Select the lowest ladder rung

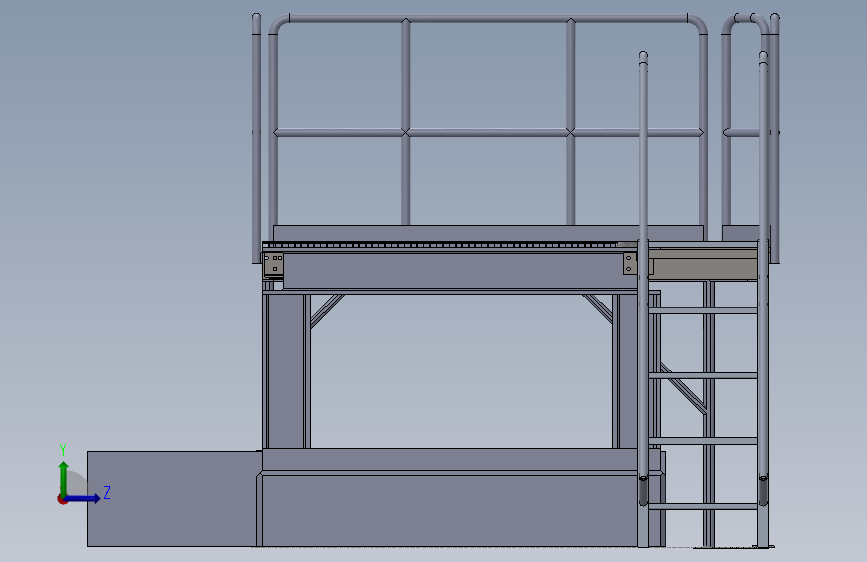click(703, 506)
